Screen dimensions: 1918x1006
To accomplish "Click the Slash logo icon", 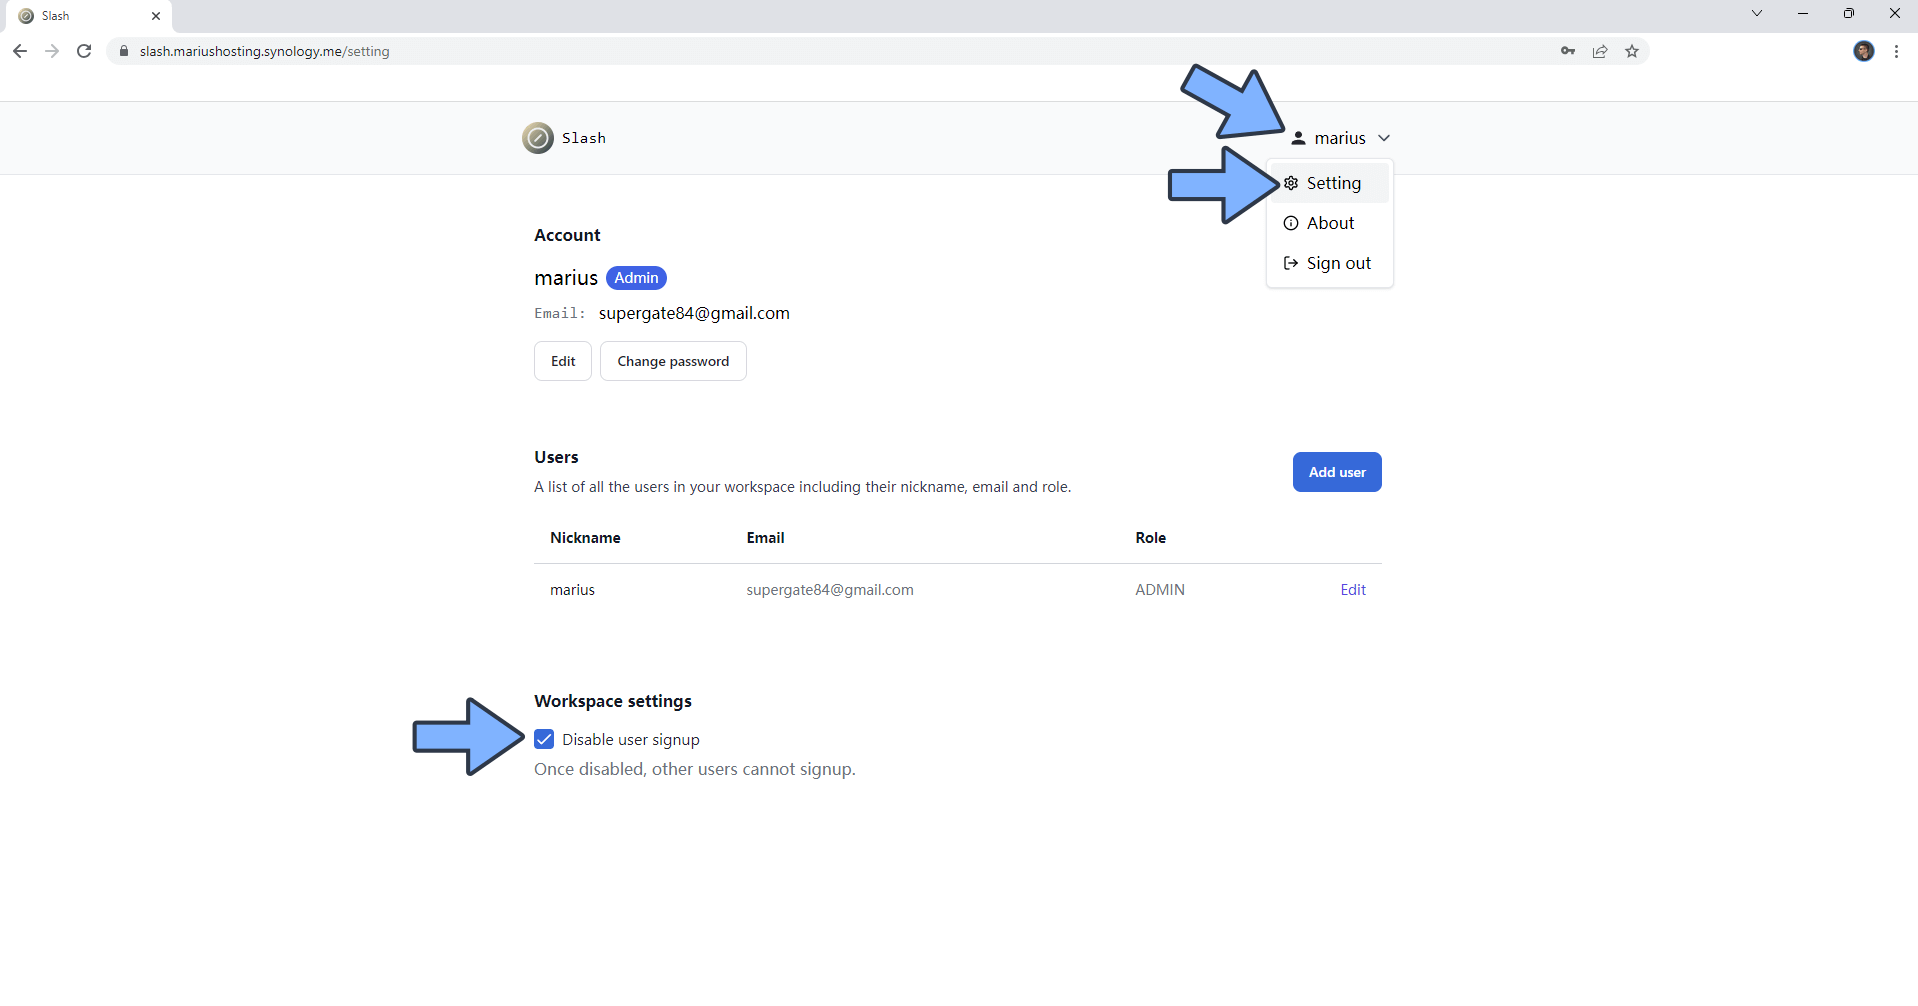I will coord(537,138).
